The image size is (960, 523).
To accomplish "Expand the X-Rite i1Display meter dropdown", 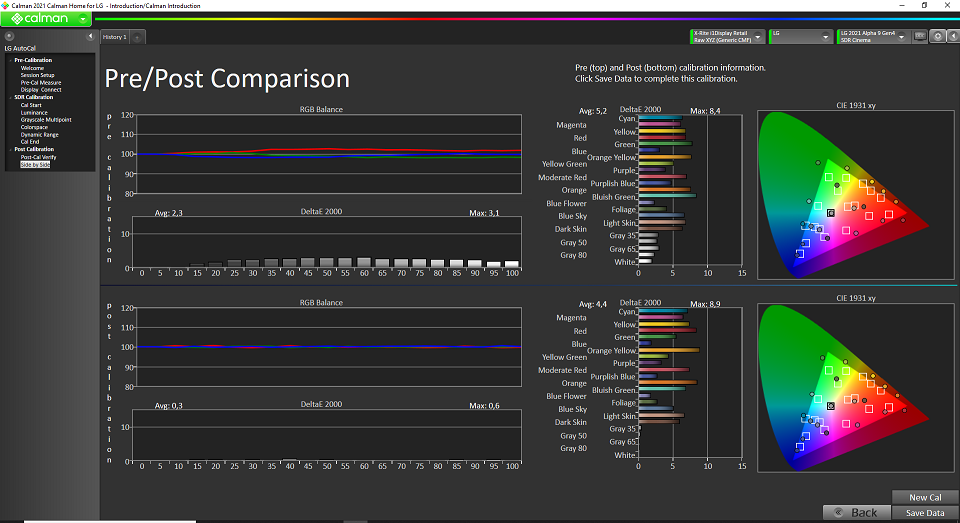I will [x=760, y=36].
